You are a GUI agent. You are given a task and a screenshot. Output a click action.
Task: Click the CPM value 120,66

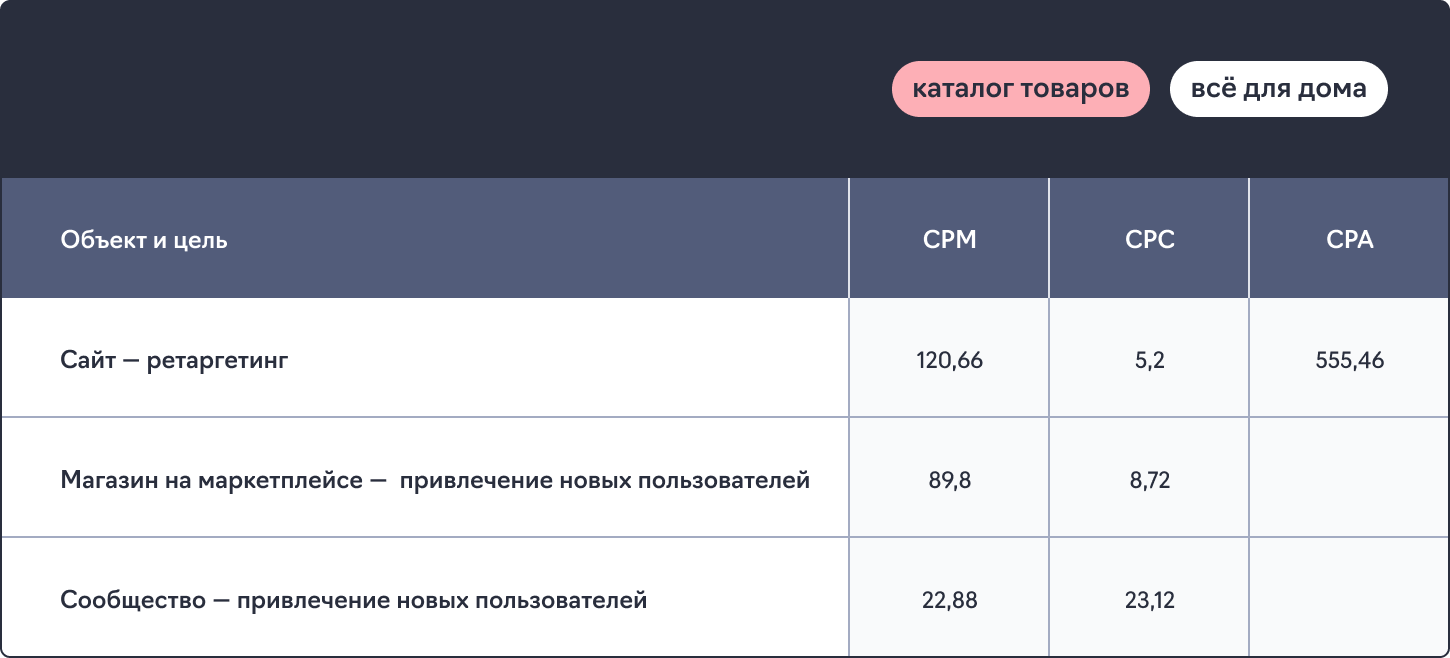(x=949, y=360)
